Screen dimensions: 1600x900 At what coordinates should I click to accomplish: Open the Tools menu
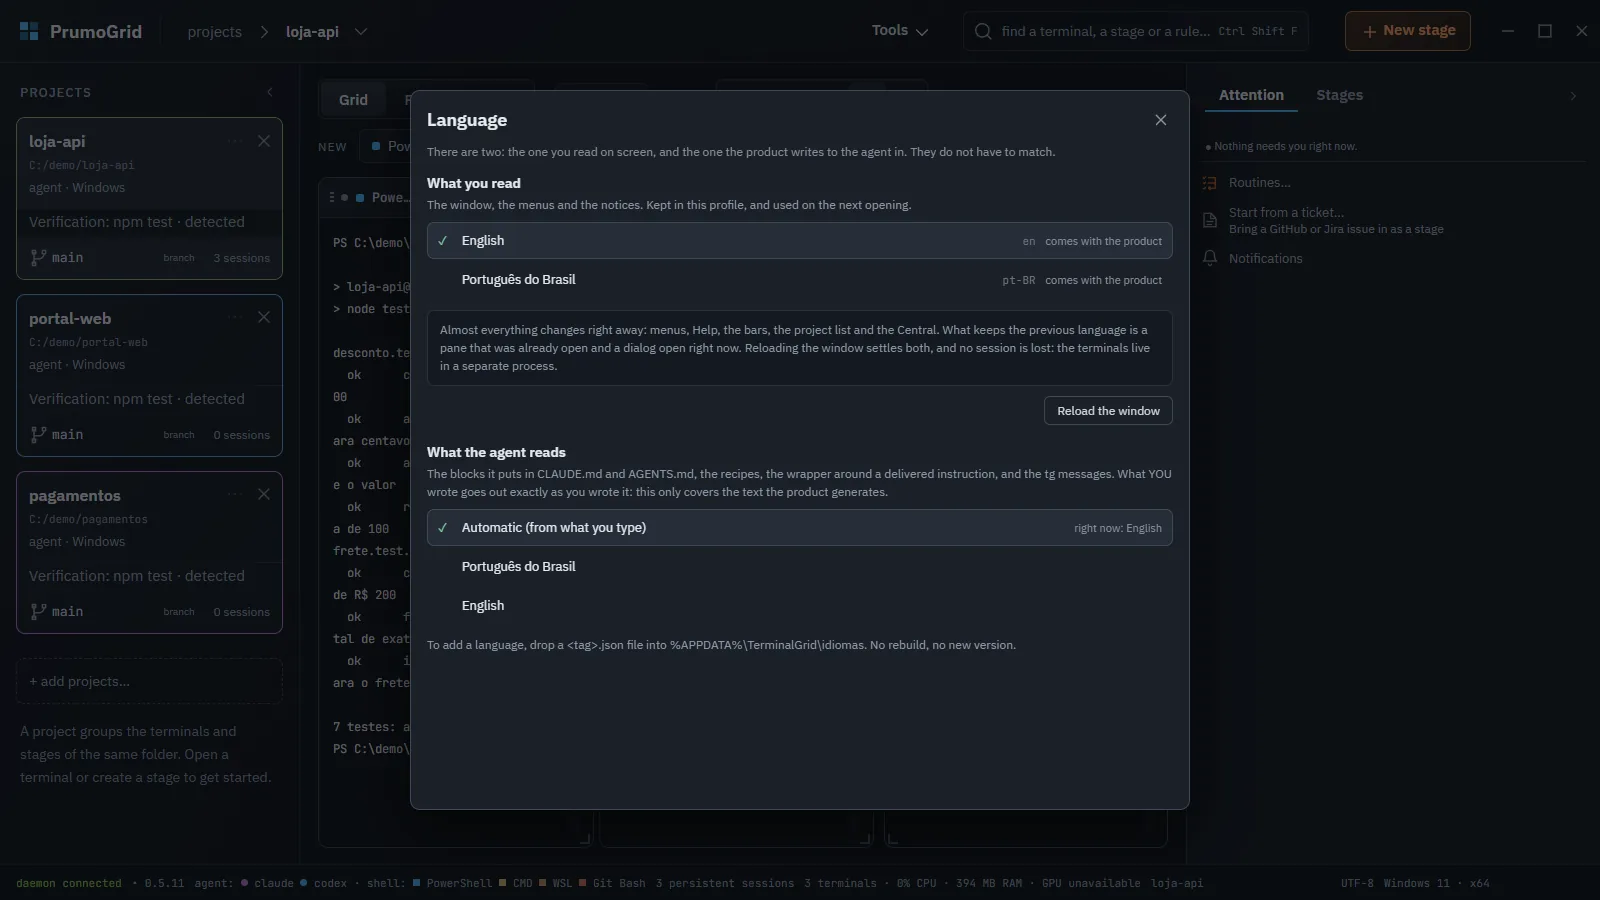[x=899, y=31]
